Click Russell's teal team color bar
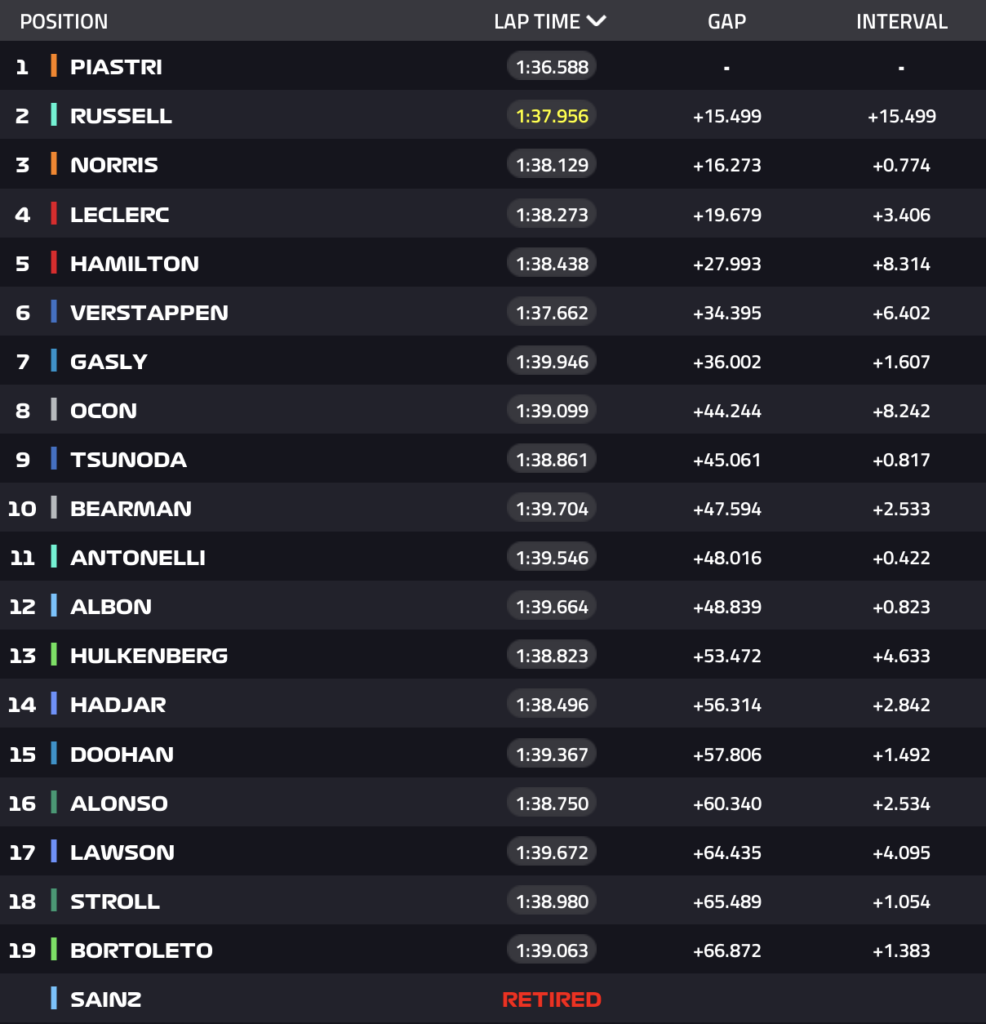Image resolution: width=986 pixels, height=1024 pixels. (54, 116)
